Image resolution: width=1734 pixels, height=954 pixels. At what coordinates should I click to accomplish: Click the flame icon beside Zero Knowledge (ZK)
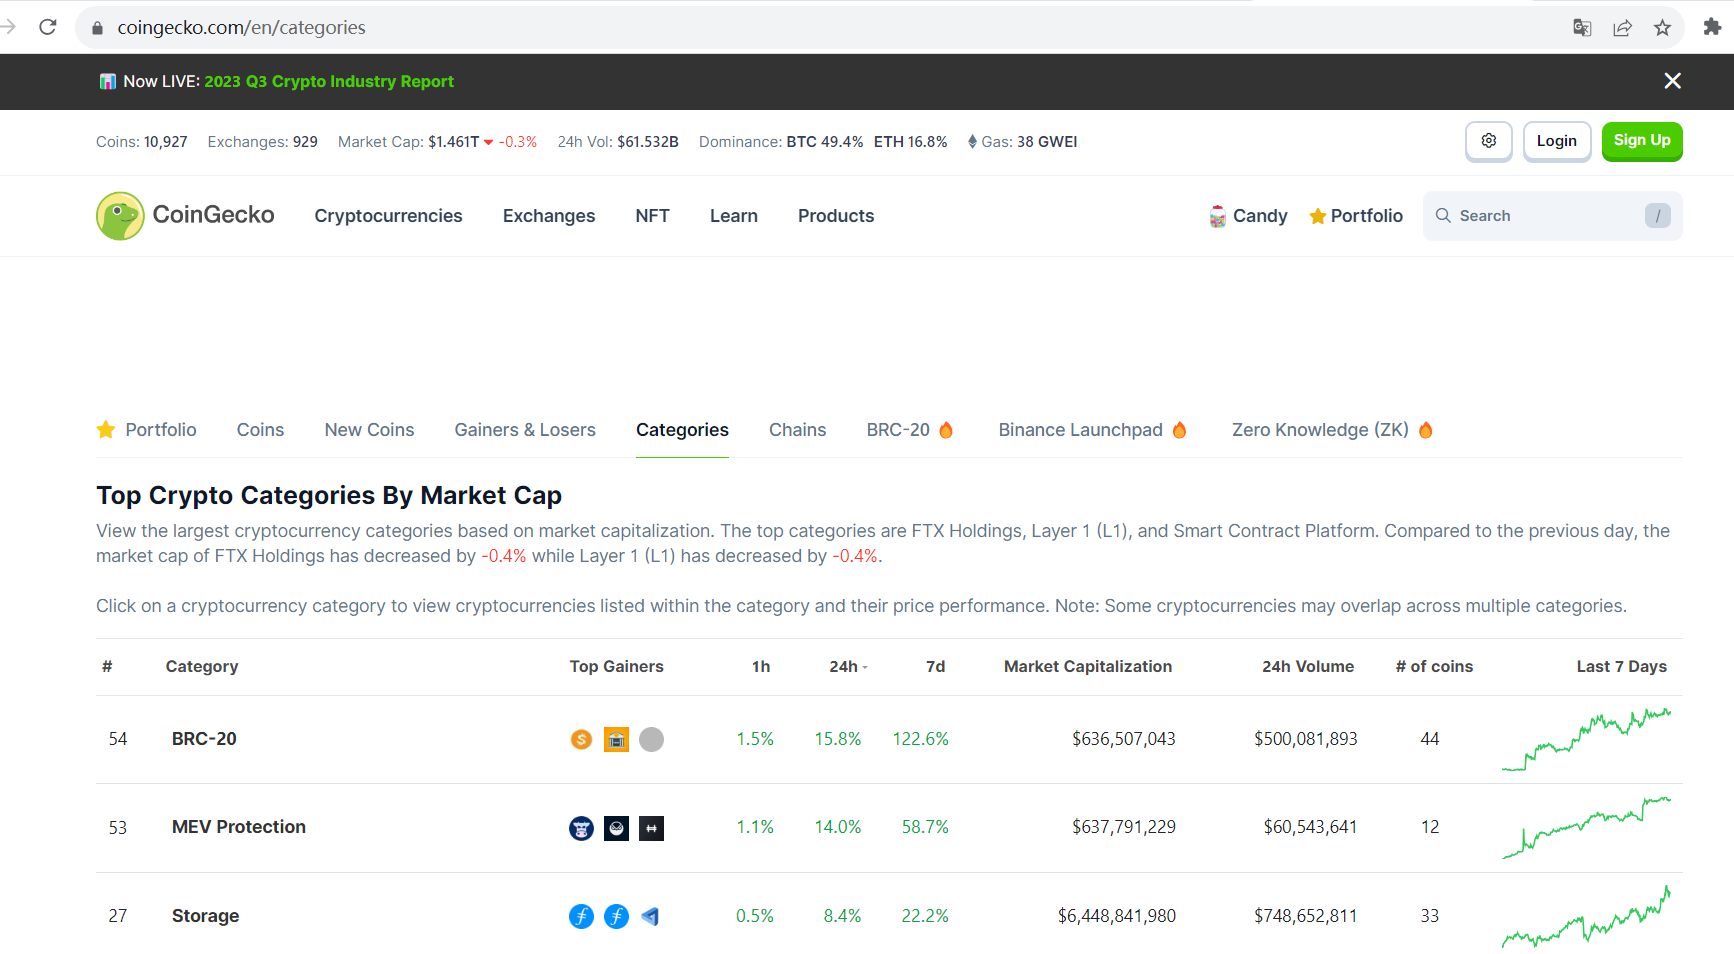pyautogui.click(x=1426, y=430)
